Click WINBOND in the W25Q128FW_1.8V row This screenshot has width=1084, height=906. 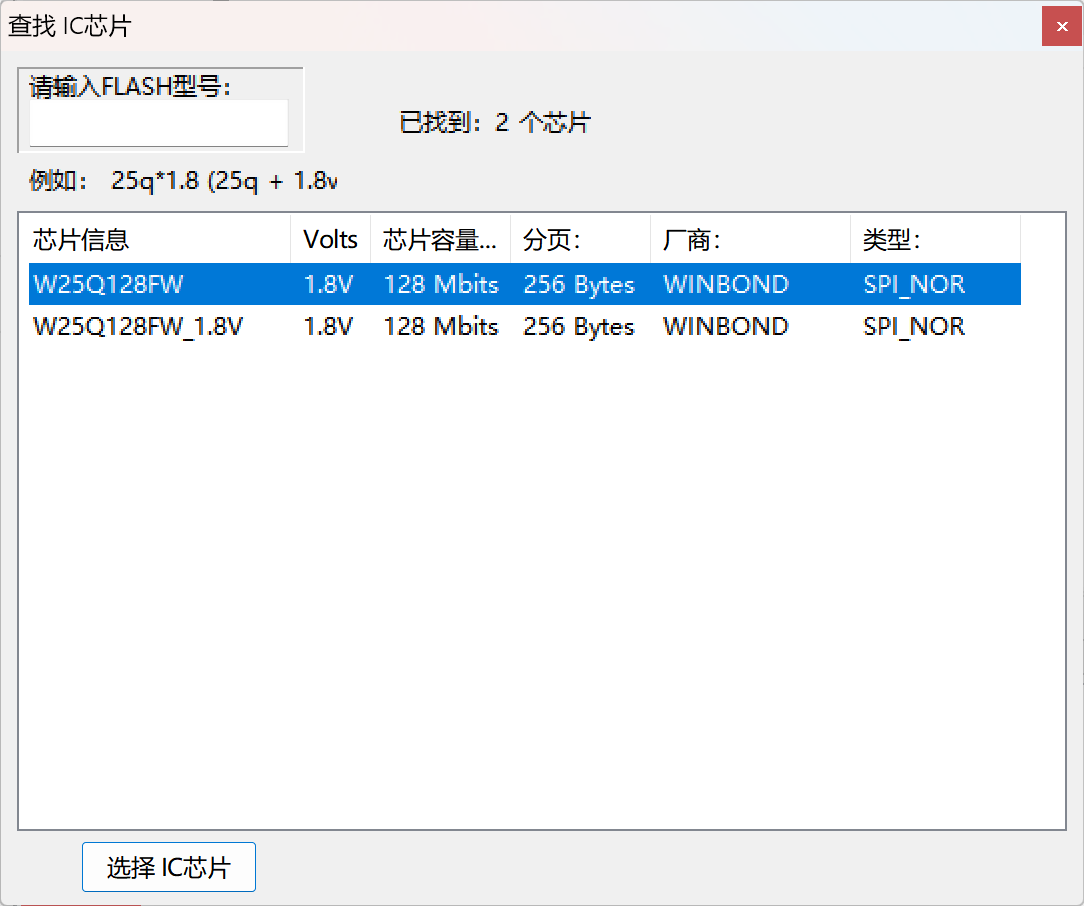[x=725, y=327]
